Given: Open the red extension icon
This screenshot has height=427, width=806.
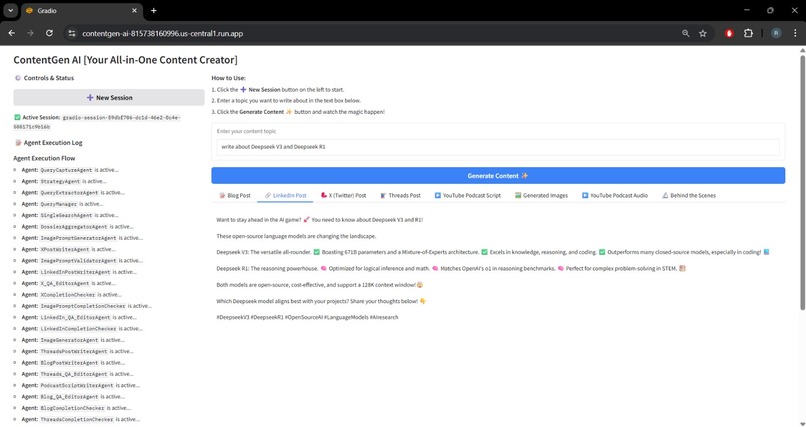Looking at the screenshot, I should point(729,33).
